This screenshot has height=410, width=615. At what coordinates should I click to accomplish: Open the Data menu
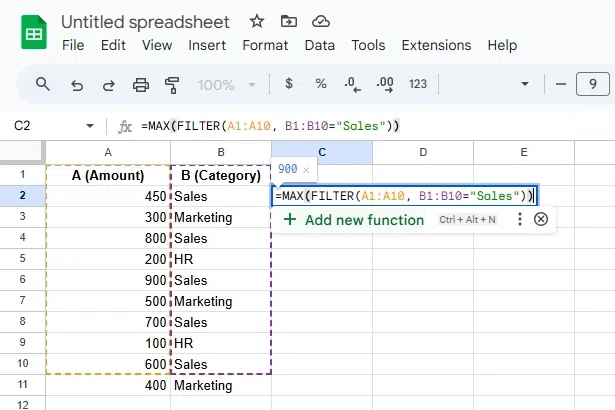[x=320, y=45]
